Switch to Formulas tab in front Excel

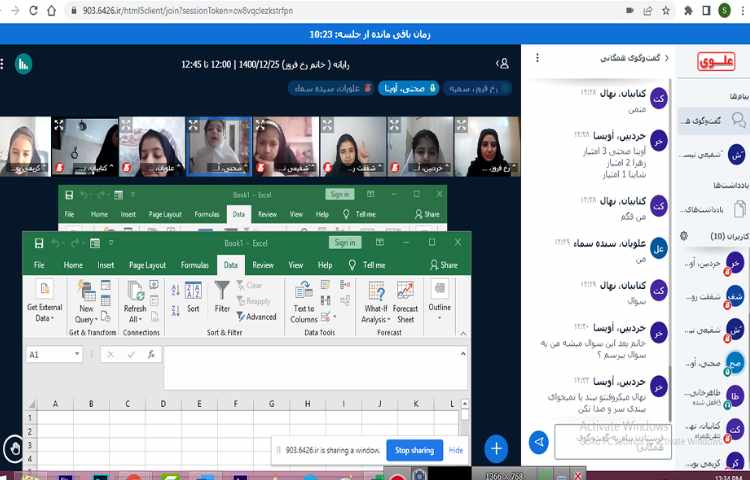195,265
